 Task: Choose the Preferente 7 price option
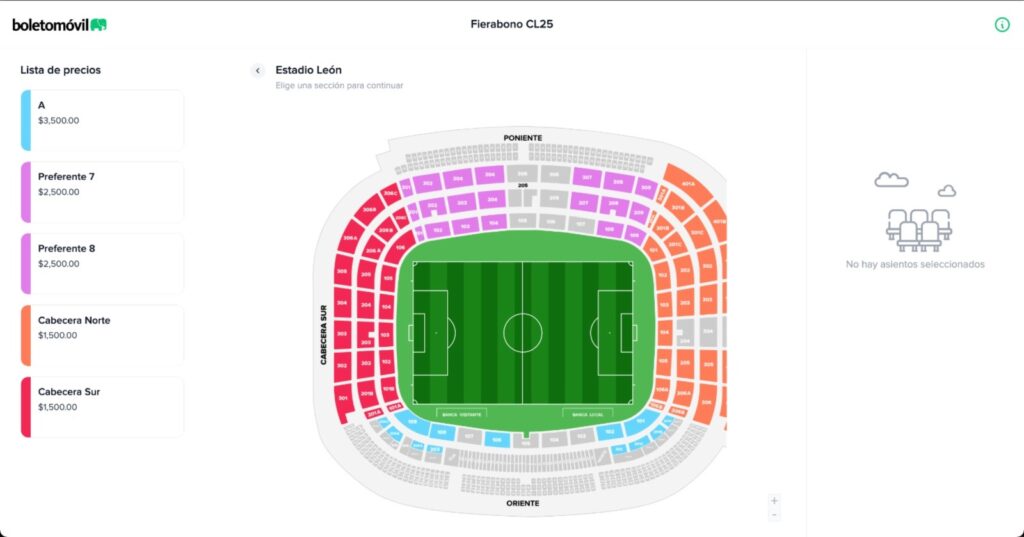102,192
